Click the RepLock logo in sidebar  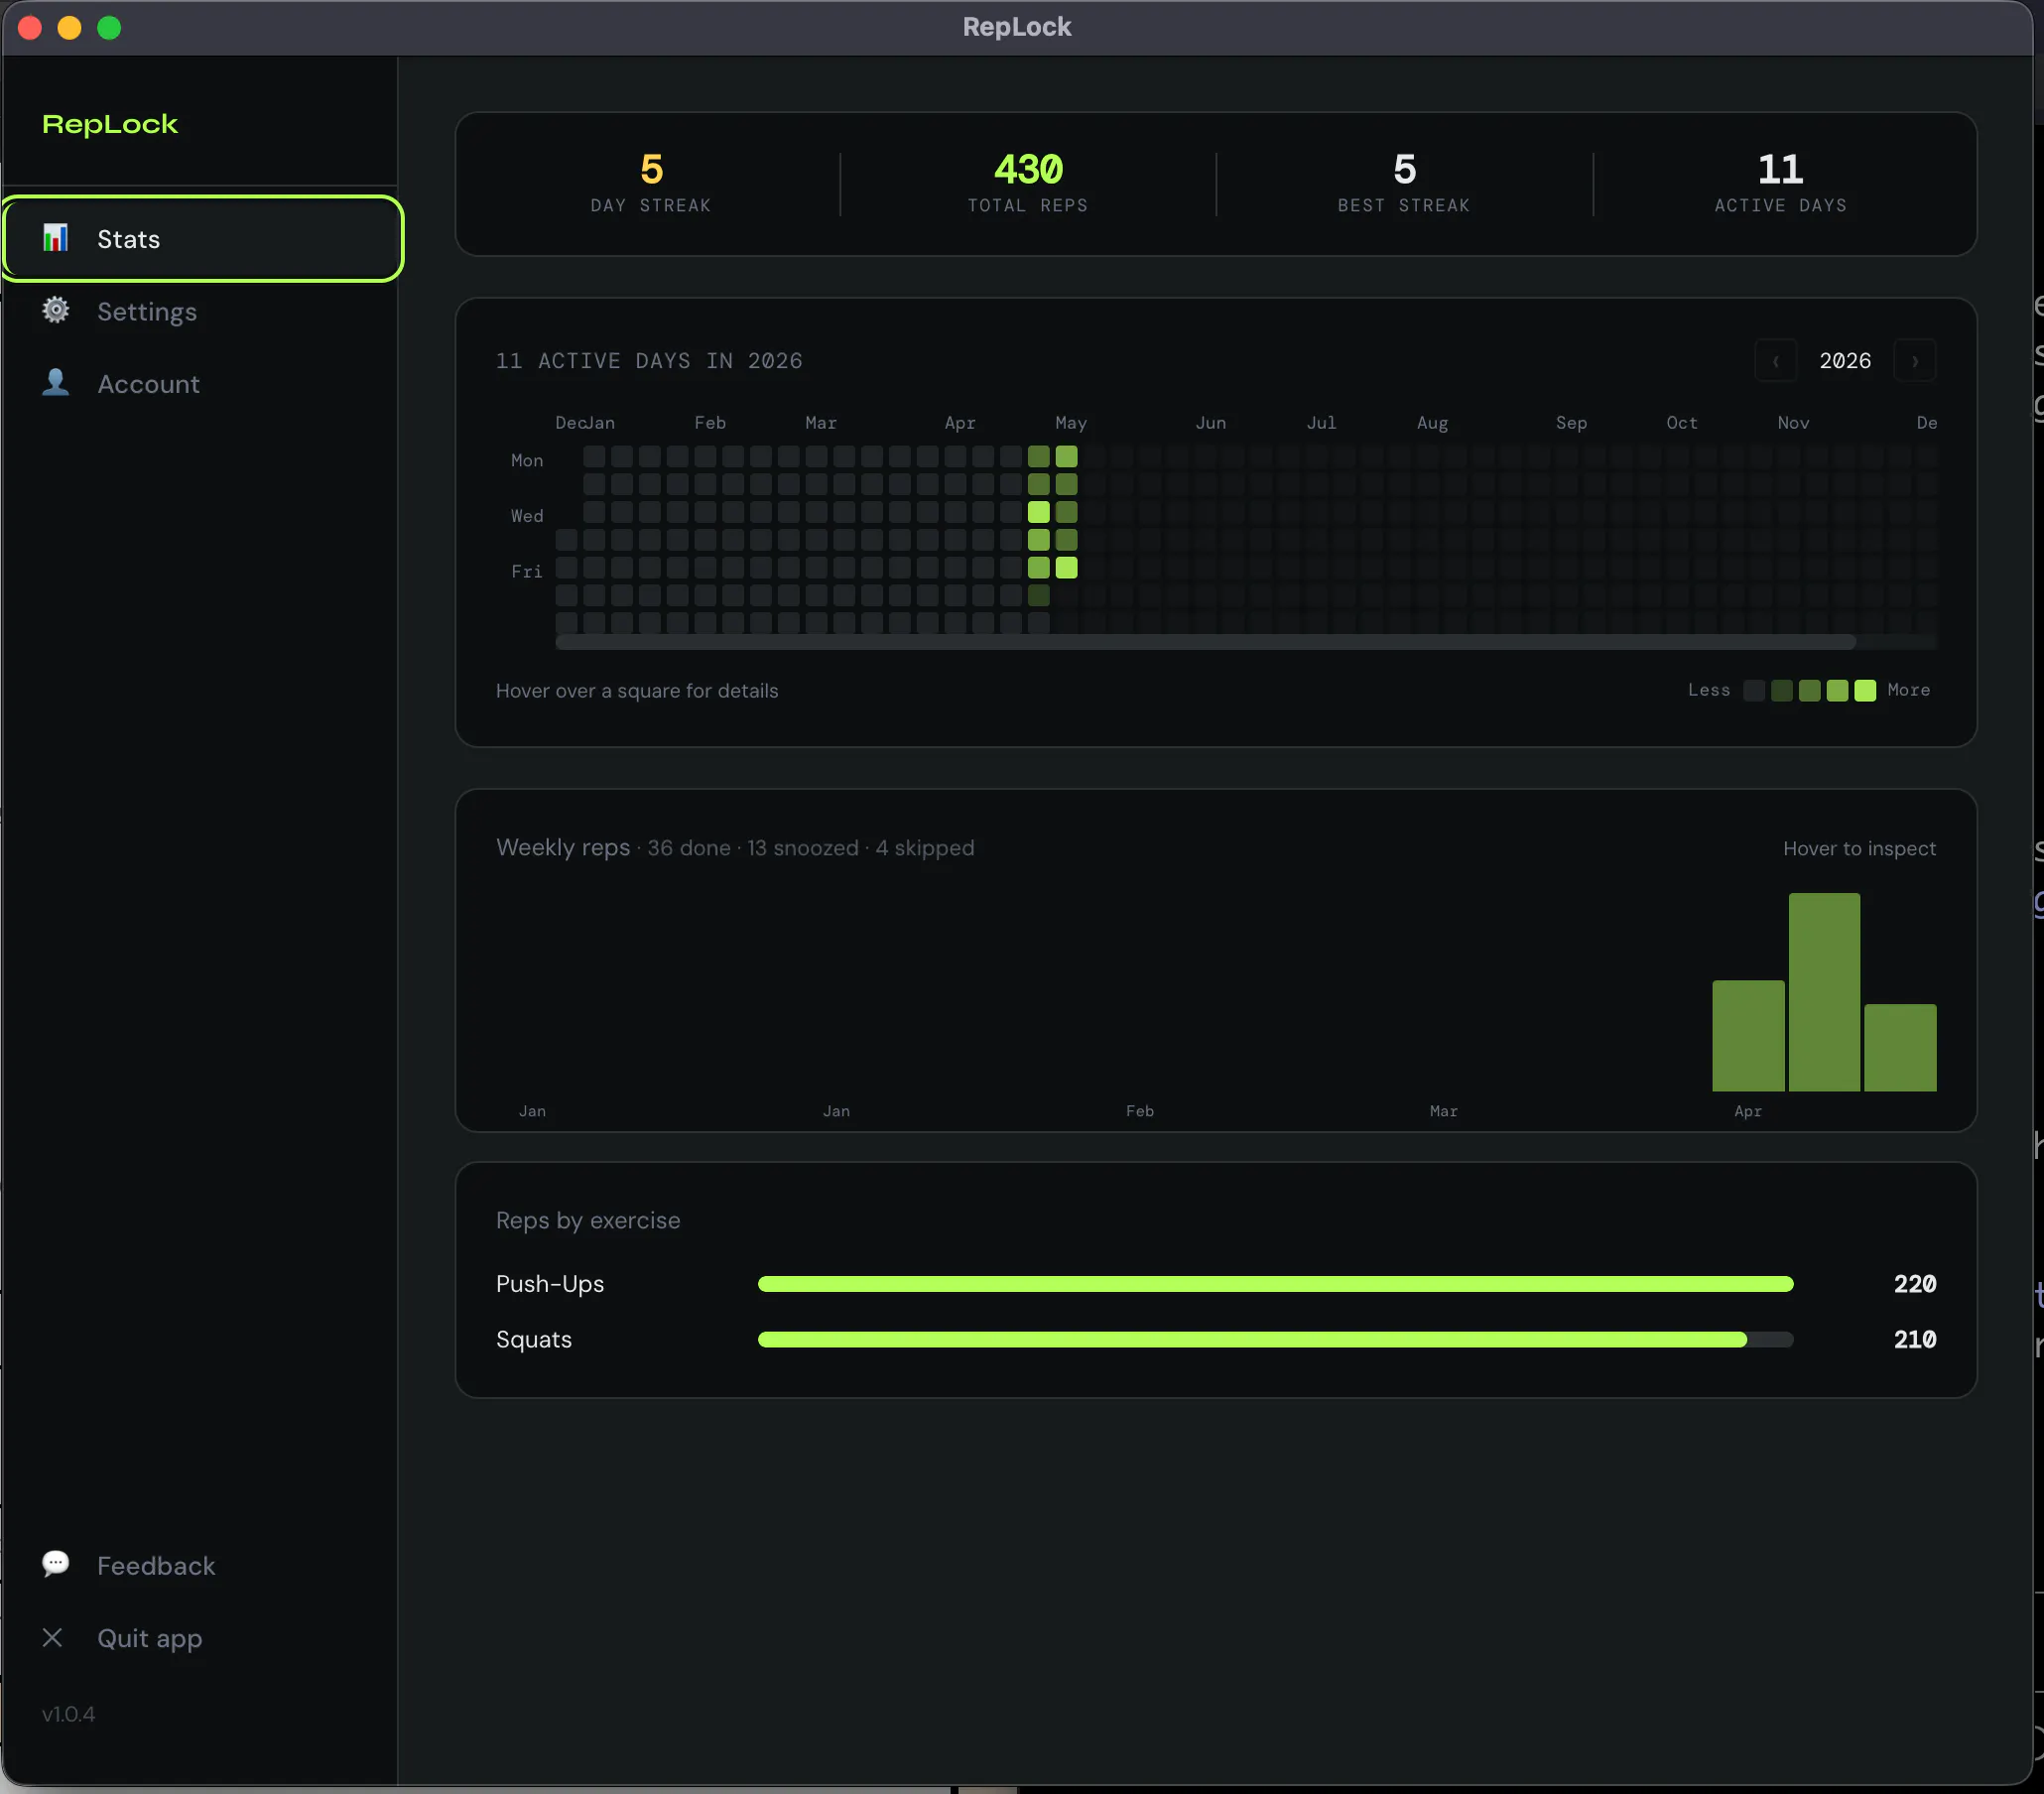click(x=110, y=124)
